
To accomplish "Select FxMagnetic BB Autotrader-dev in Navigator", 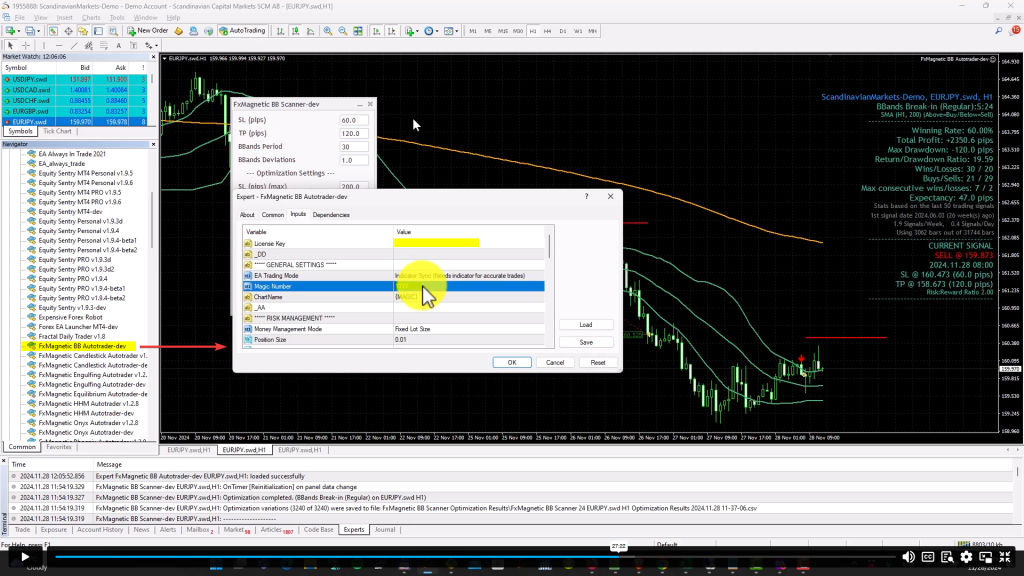I will click(82, 346).
